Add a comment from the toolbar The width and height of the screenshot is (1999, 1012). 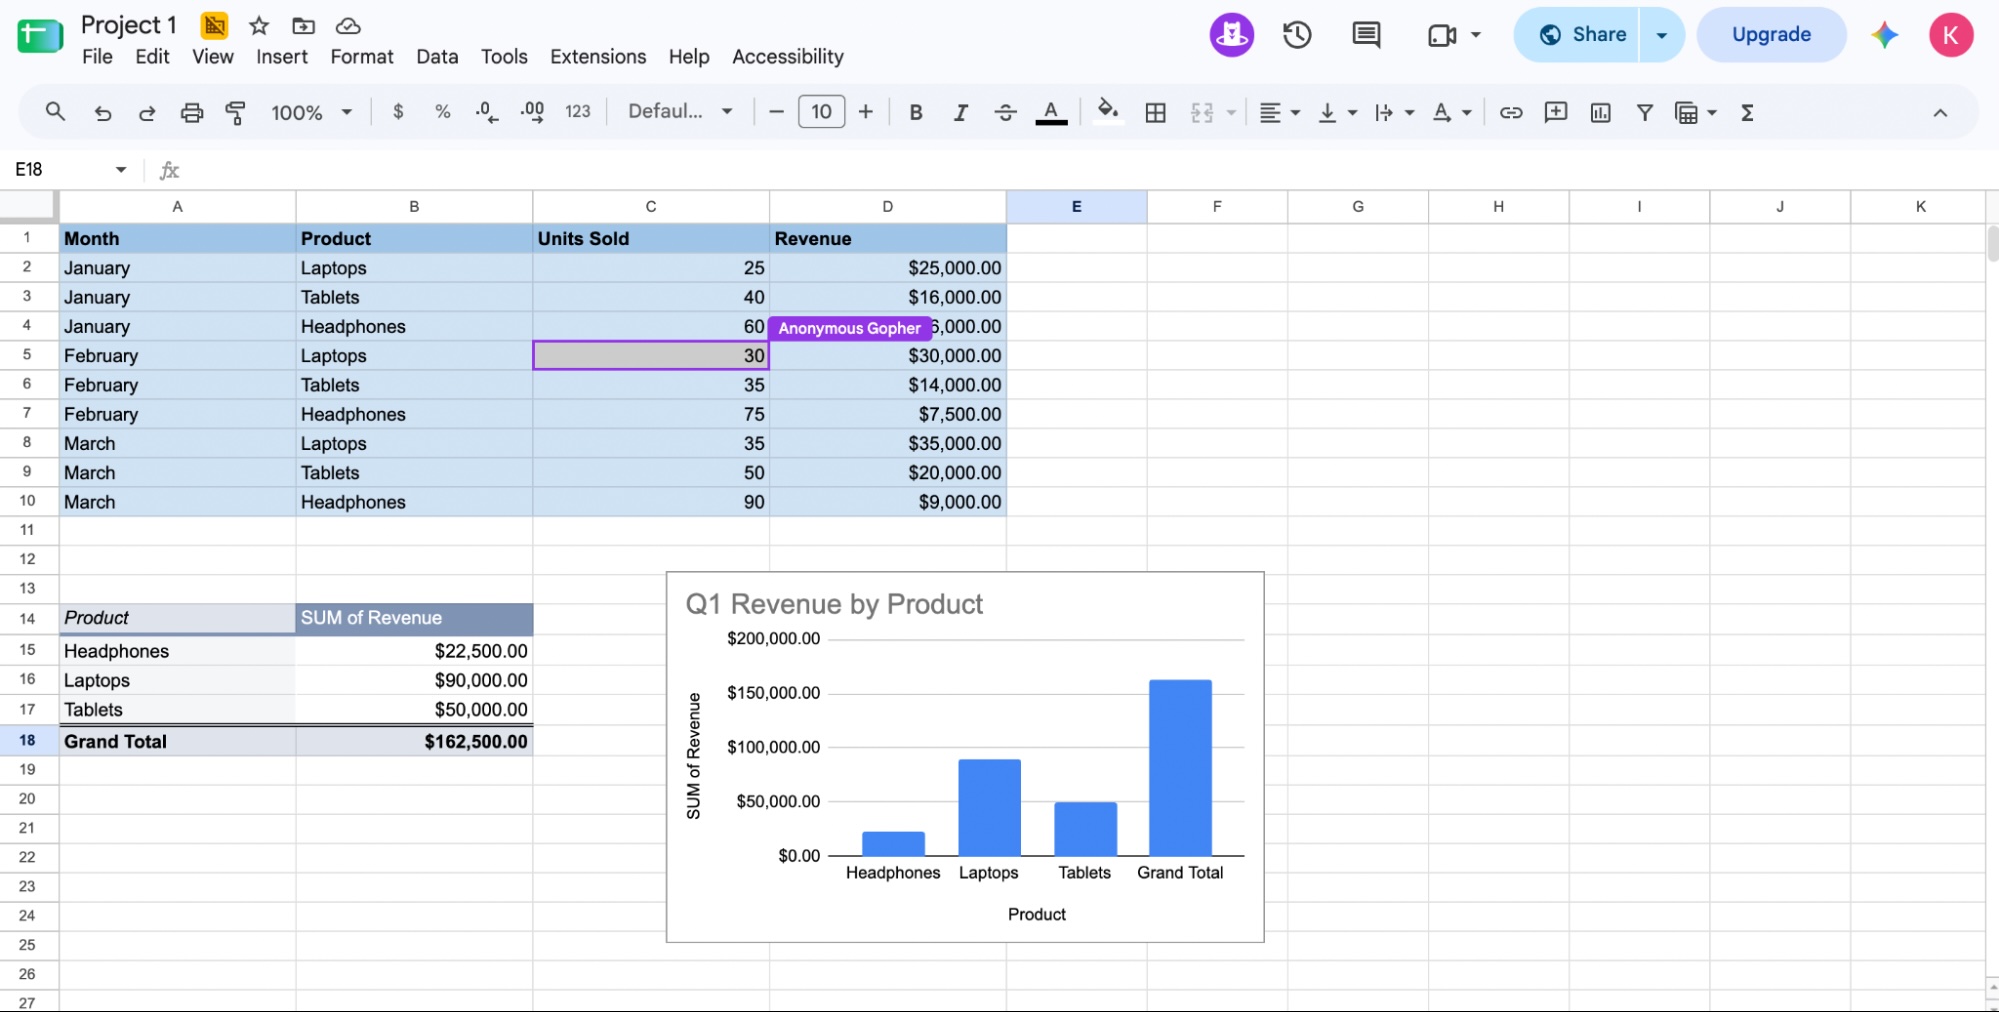(x=1555, y=113)
